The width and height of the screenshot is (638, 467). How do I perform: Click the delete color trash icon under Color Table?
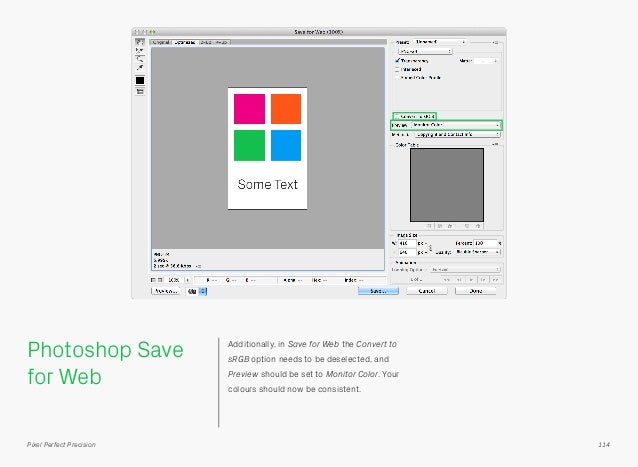(478, 226)
